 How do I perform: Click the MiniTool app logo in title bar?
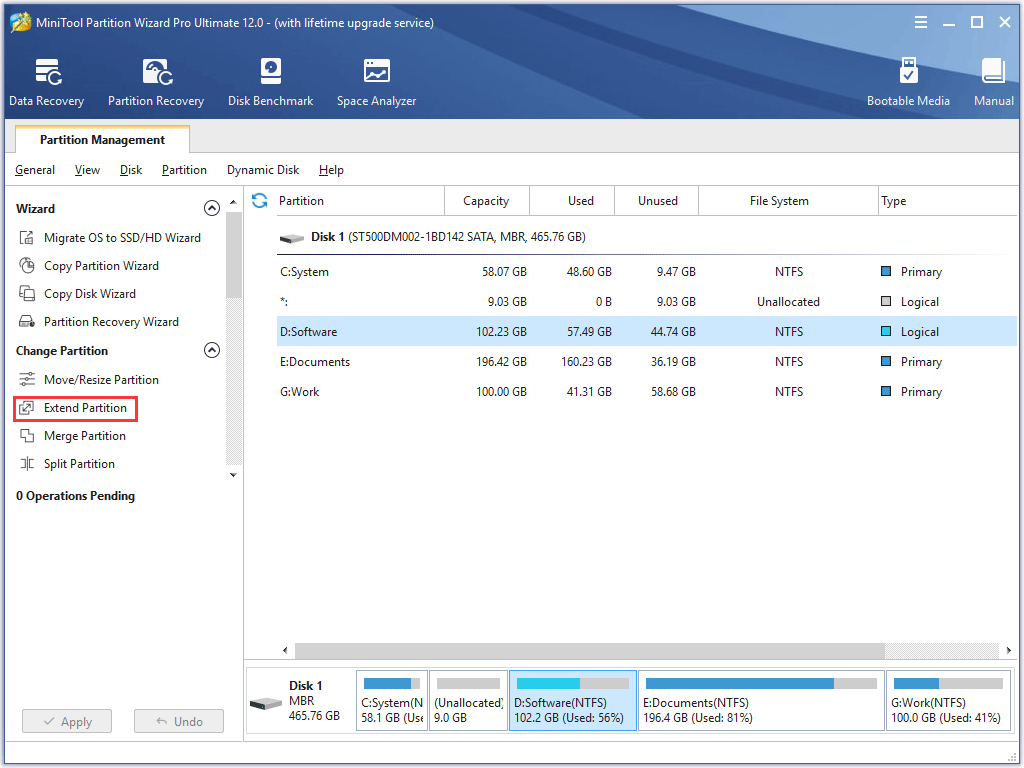click(21, 22)
